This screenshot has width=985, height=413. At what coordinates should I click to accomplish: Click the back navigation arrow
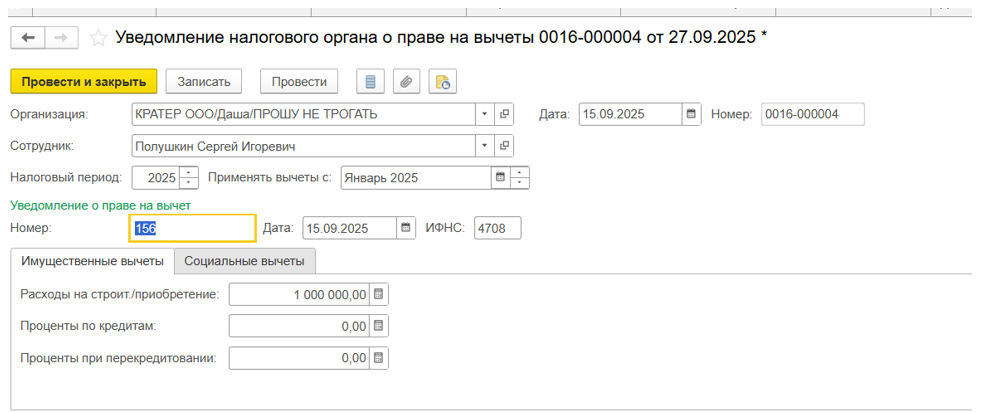[x=27, y=38]
